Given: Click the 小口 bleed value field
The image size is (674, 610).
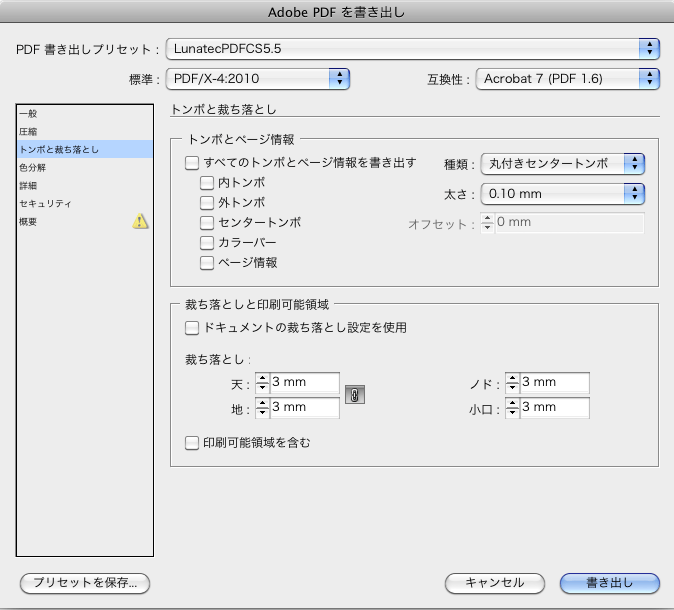Looking at the screenshot, I should (x=555, y=407).
